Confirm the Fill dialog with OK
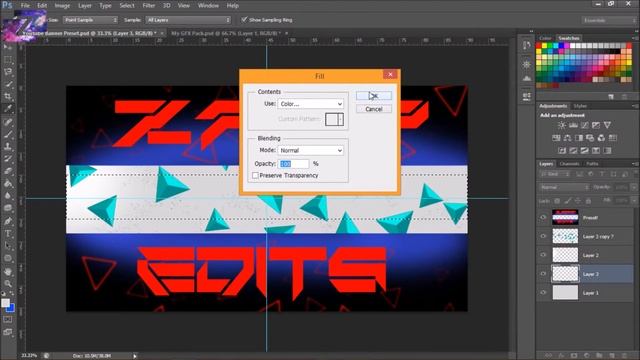 tap(374, 96)
